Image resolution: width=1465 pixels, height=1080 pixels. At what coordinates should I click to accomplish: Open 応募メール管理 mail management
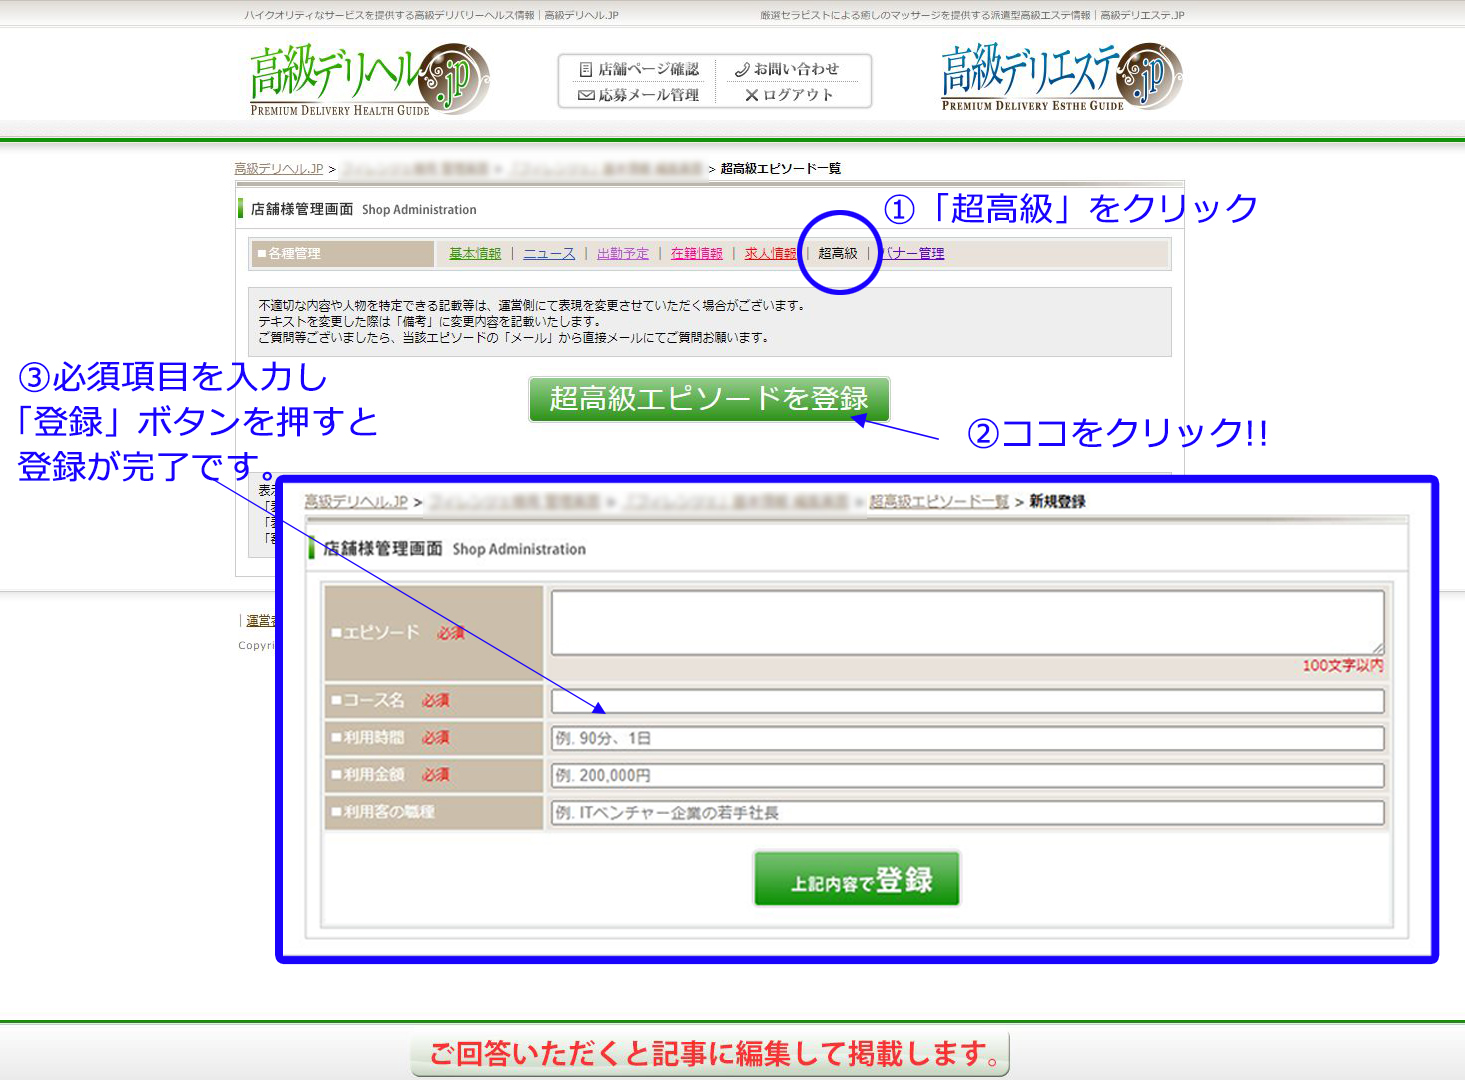639,95
